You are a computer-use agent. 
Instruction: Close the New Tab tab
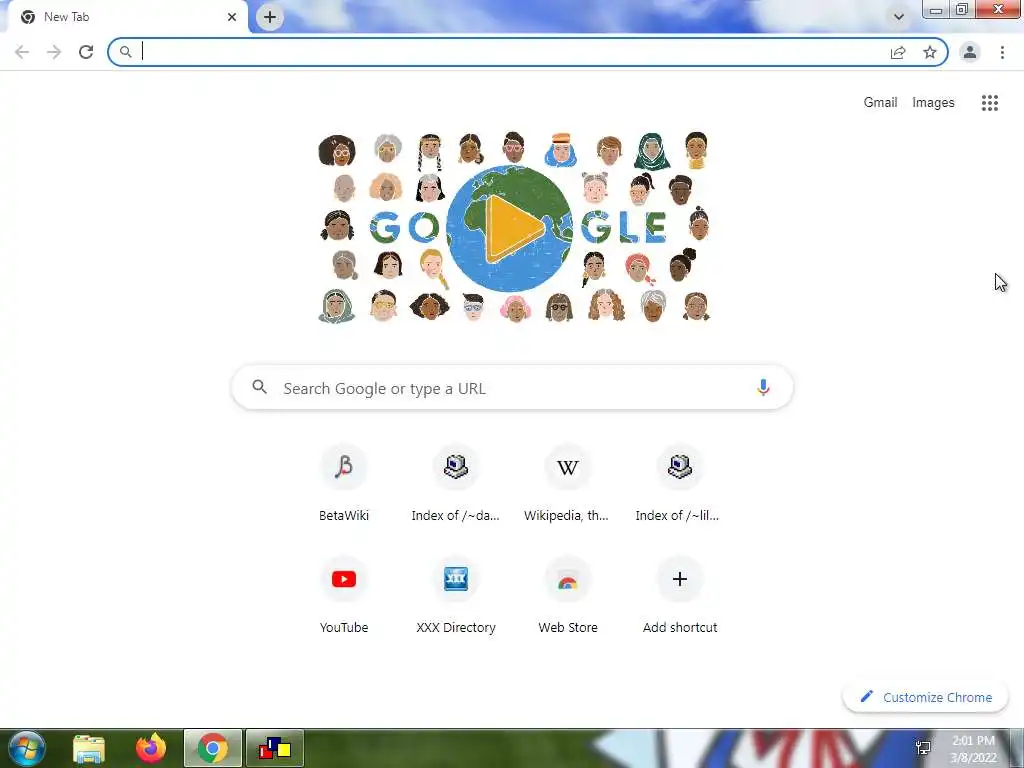tap(232, 17)
